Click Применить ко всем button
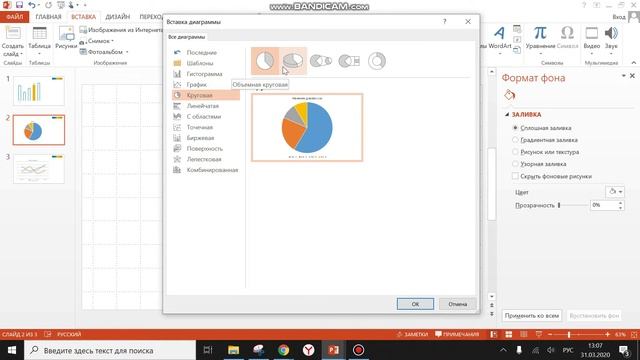This screenshot has width=640, height=360. pos(532,316)
